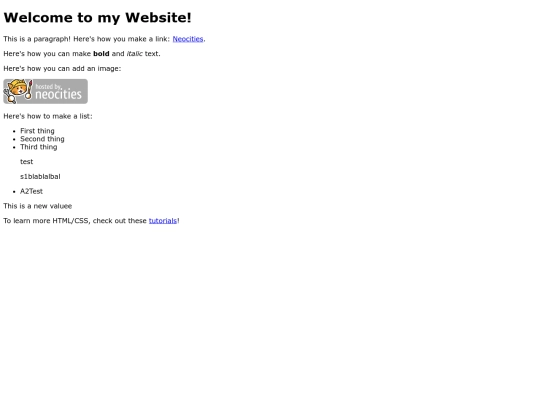This screenshot has height=405, width=540.
Task: Follow the tutorials link
Action: pos(163,221)
